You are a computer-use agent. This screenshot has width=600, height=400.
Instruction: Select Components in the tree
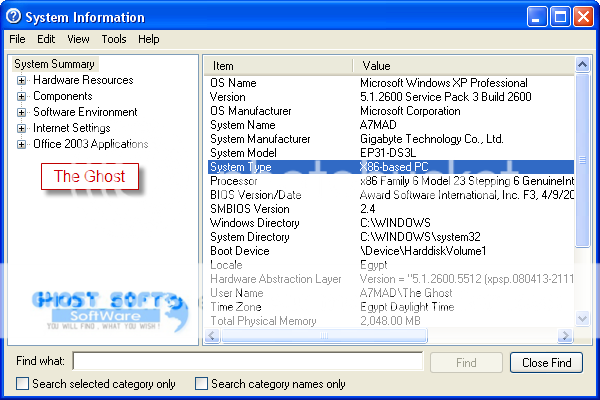click(x=63, y=96)
